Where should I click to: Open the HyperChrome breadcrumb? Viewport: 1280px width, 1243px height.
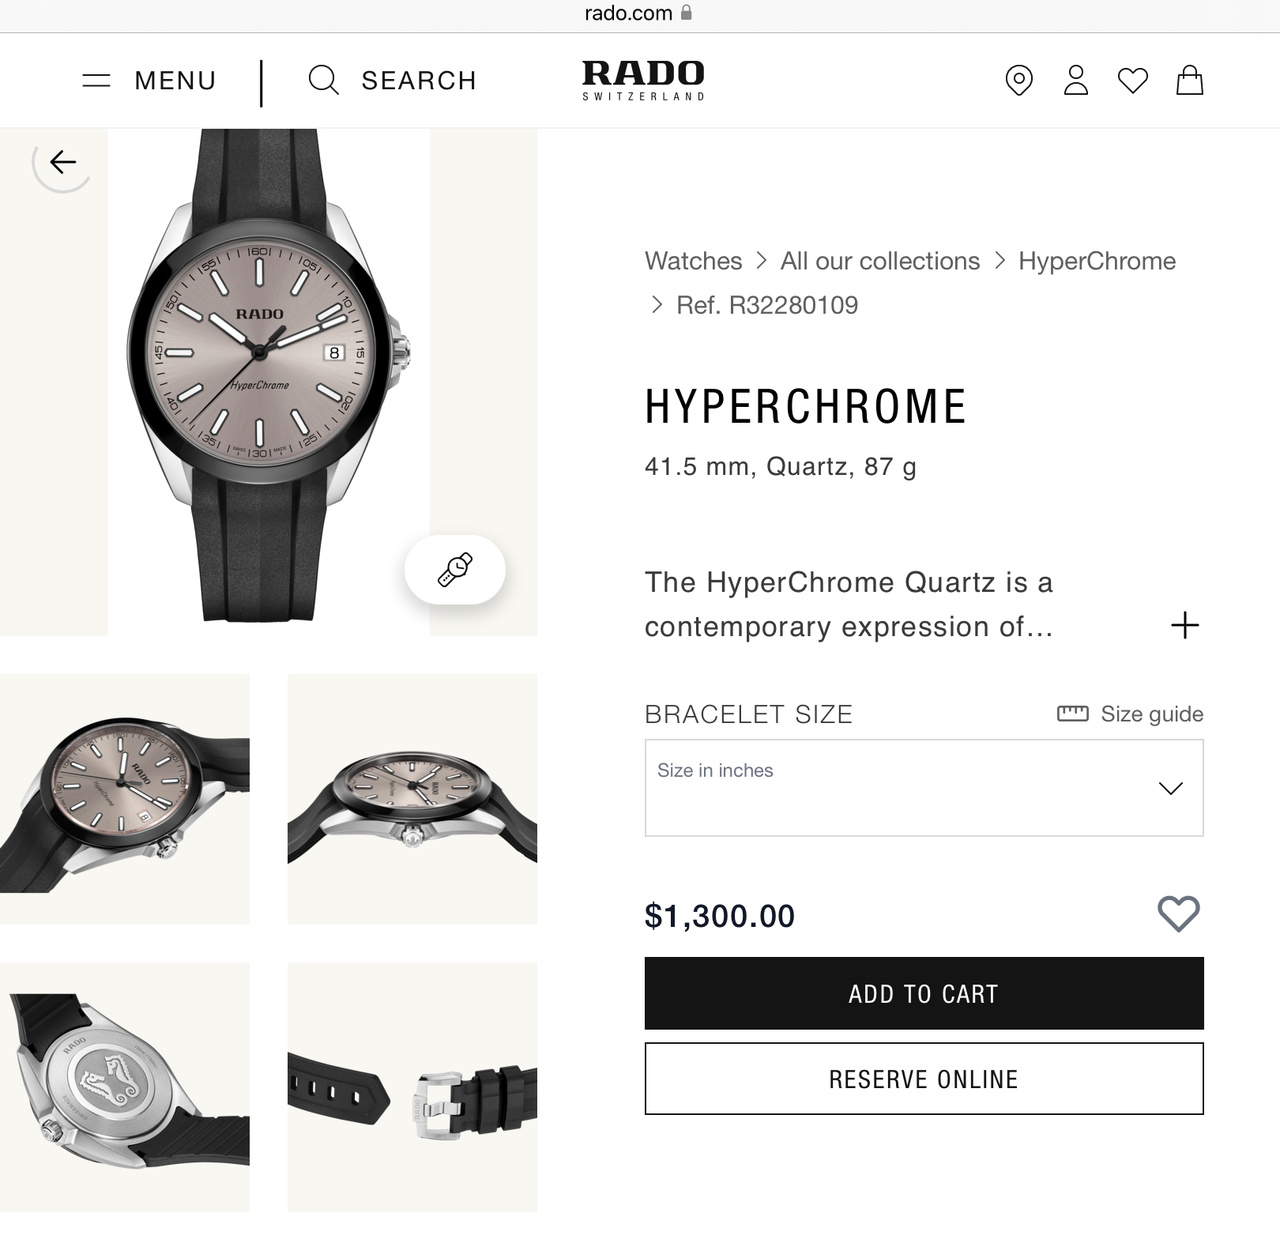[1097, 261]
